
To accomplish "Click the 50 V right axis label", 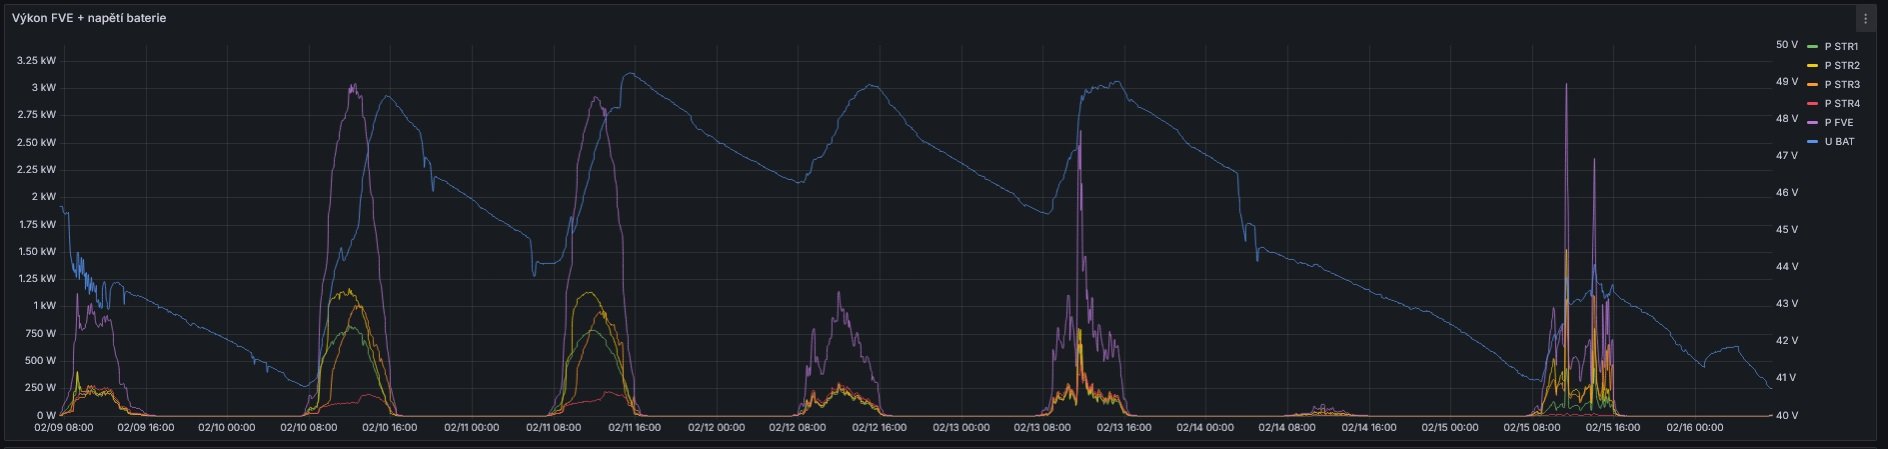I will coord(1786,45).
